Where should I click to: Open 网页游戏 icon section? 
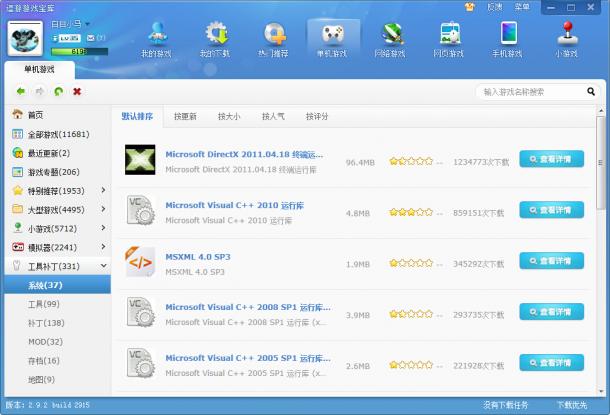click(x=449, y=40)
